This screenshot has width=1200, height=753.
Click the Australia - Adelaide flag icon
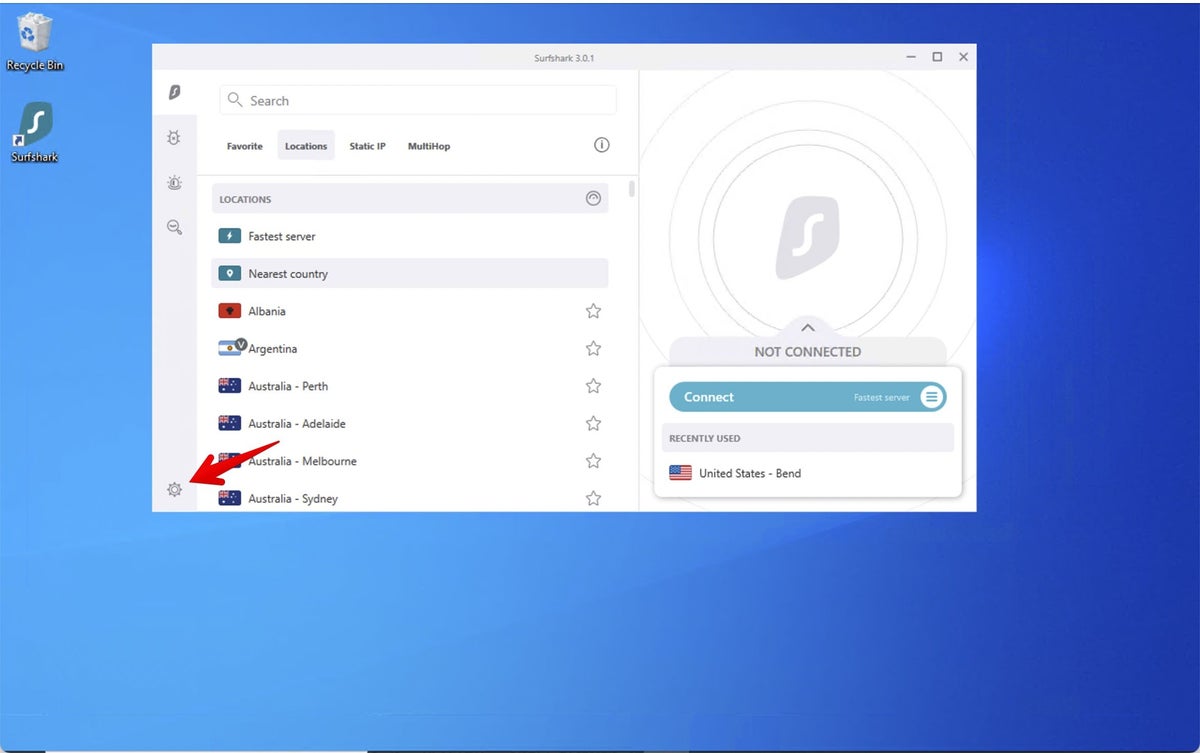[230, 423]
